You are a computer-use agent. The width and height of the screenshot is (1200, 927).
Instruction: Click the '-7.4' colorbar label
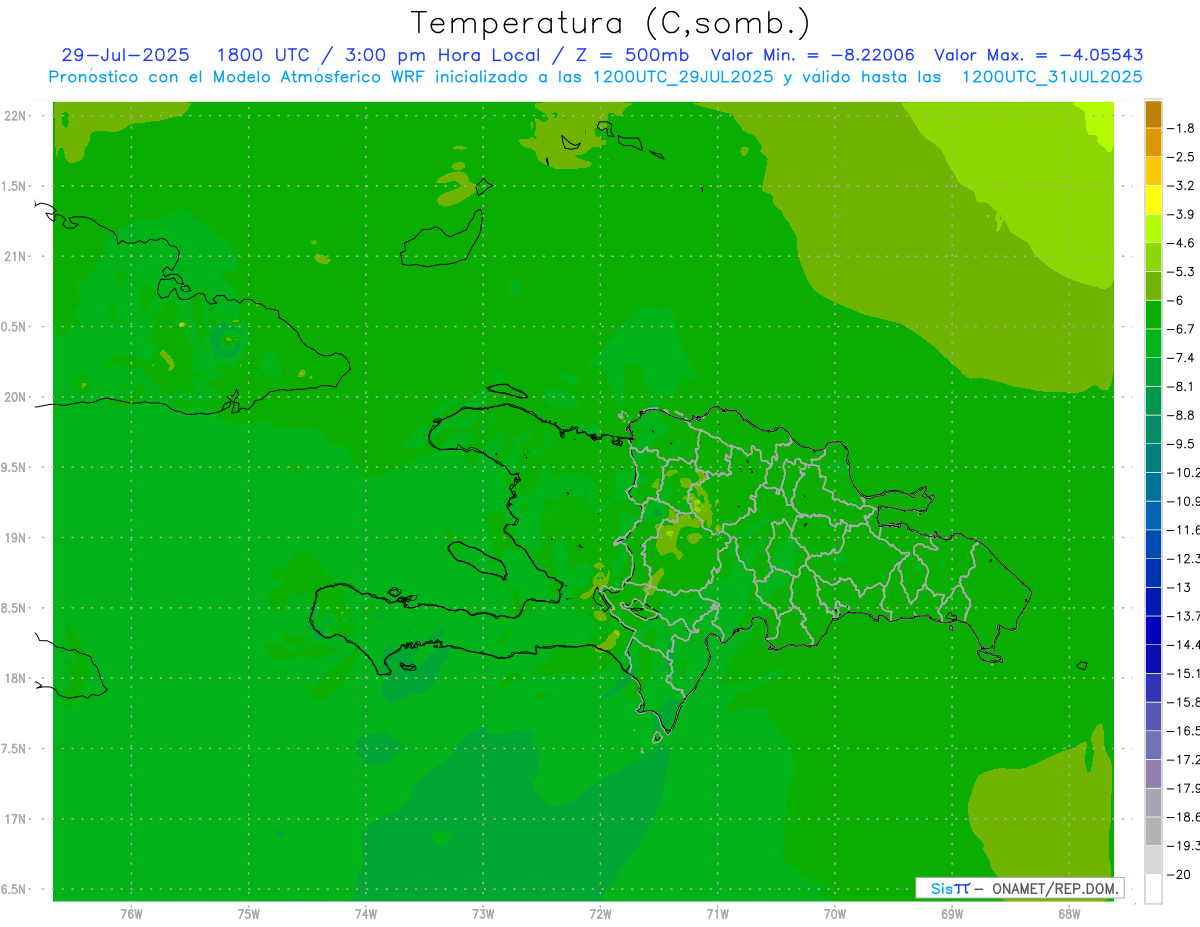point(1181,357)
